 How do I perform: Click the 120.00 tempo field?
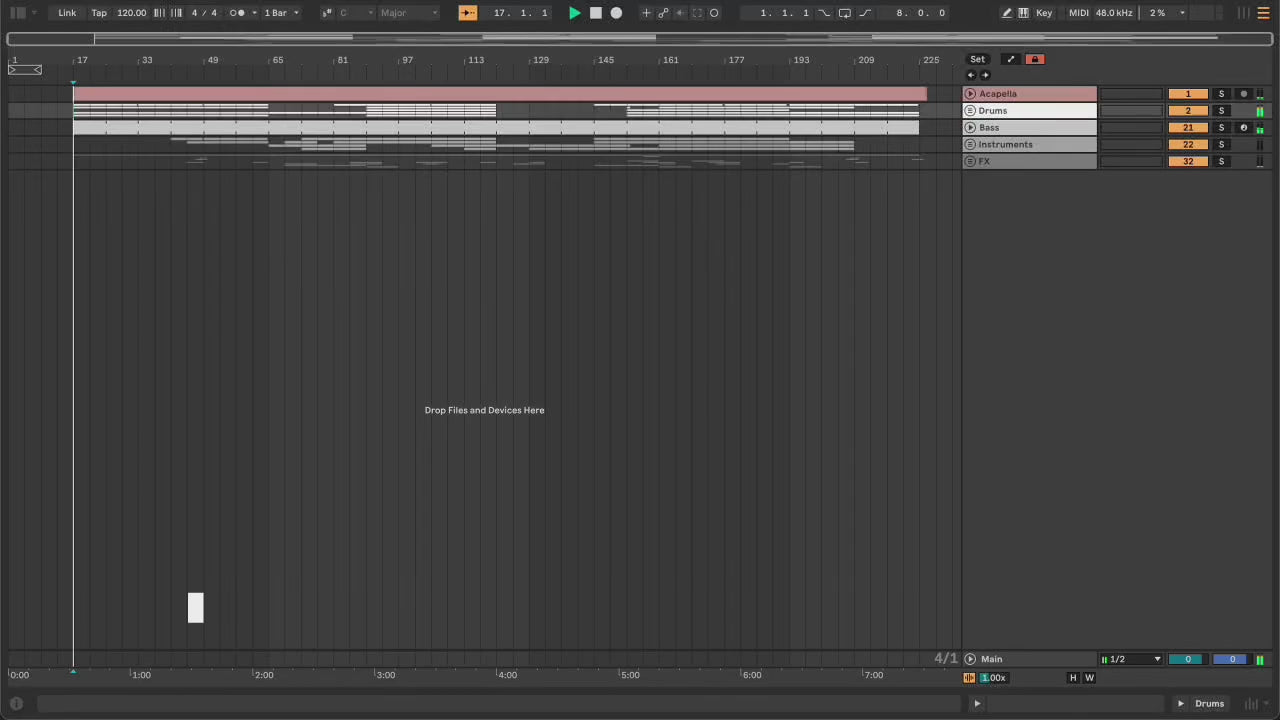point(131,13)
